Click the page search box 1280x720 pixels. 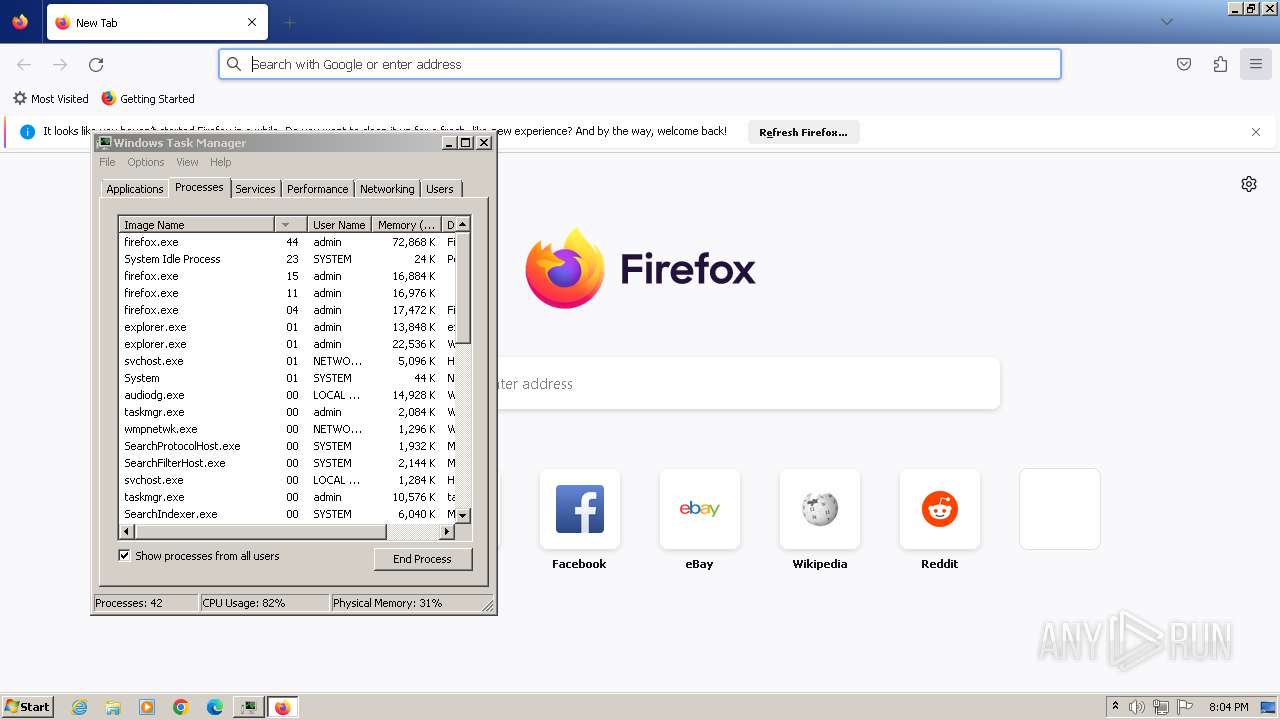tap(748, 384)
